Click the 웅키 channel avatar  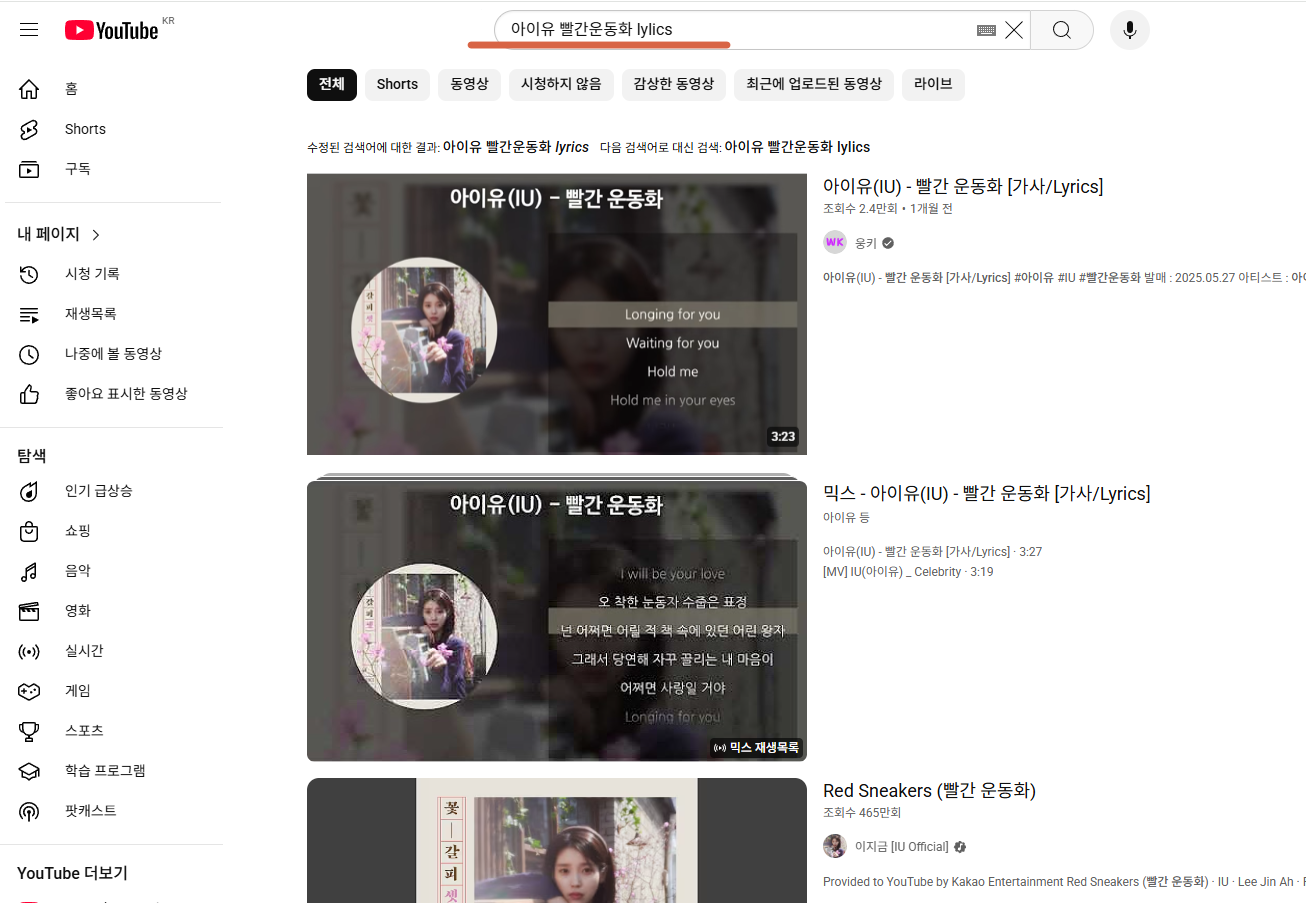click(x=835, y=242)
